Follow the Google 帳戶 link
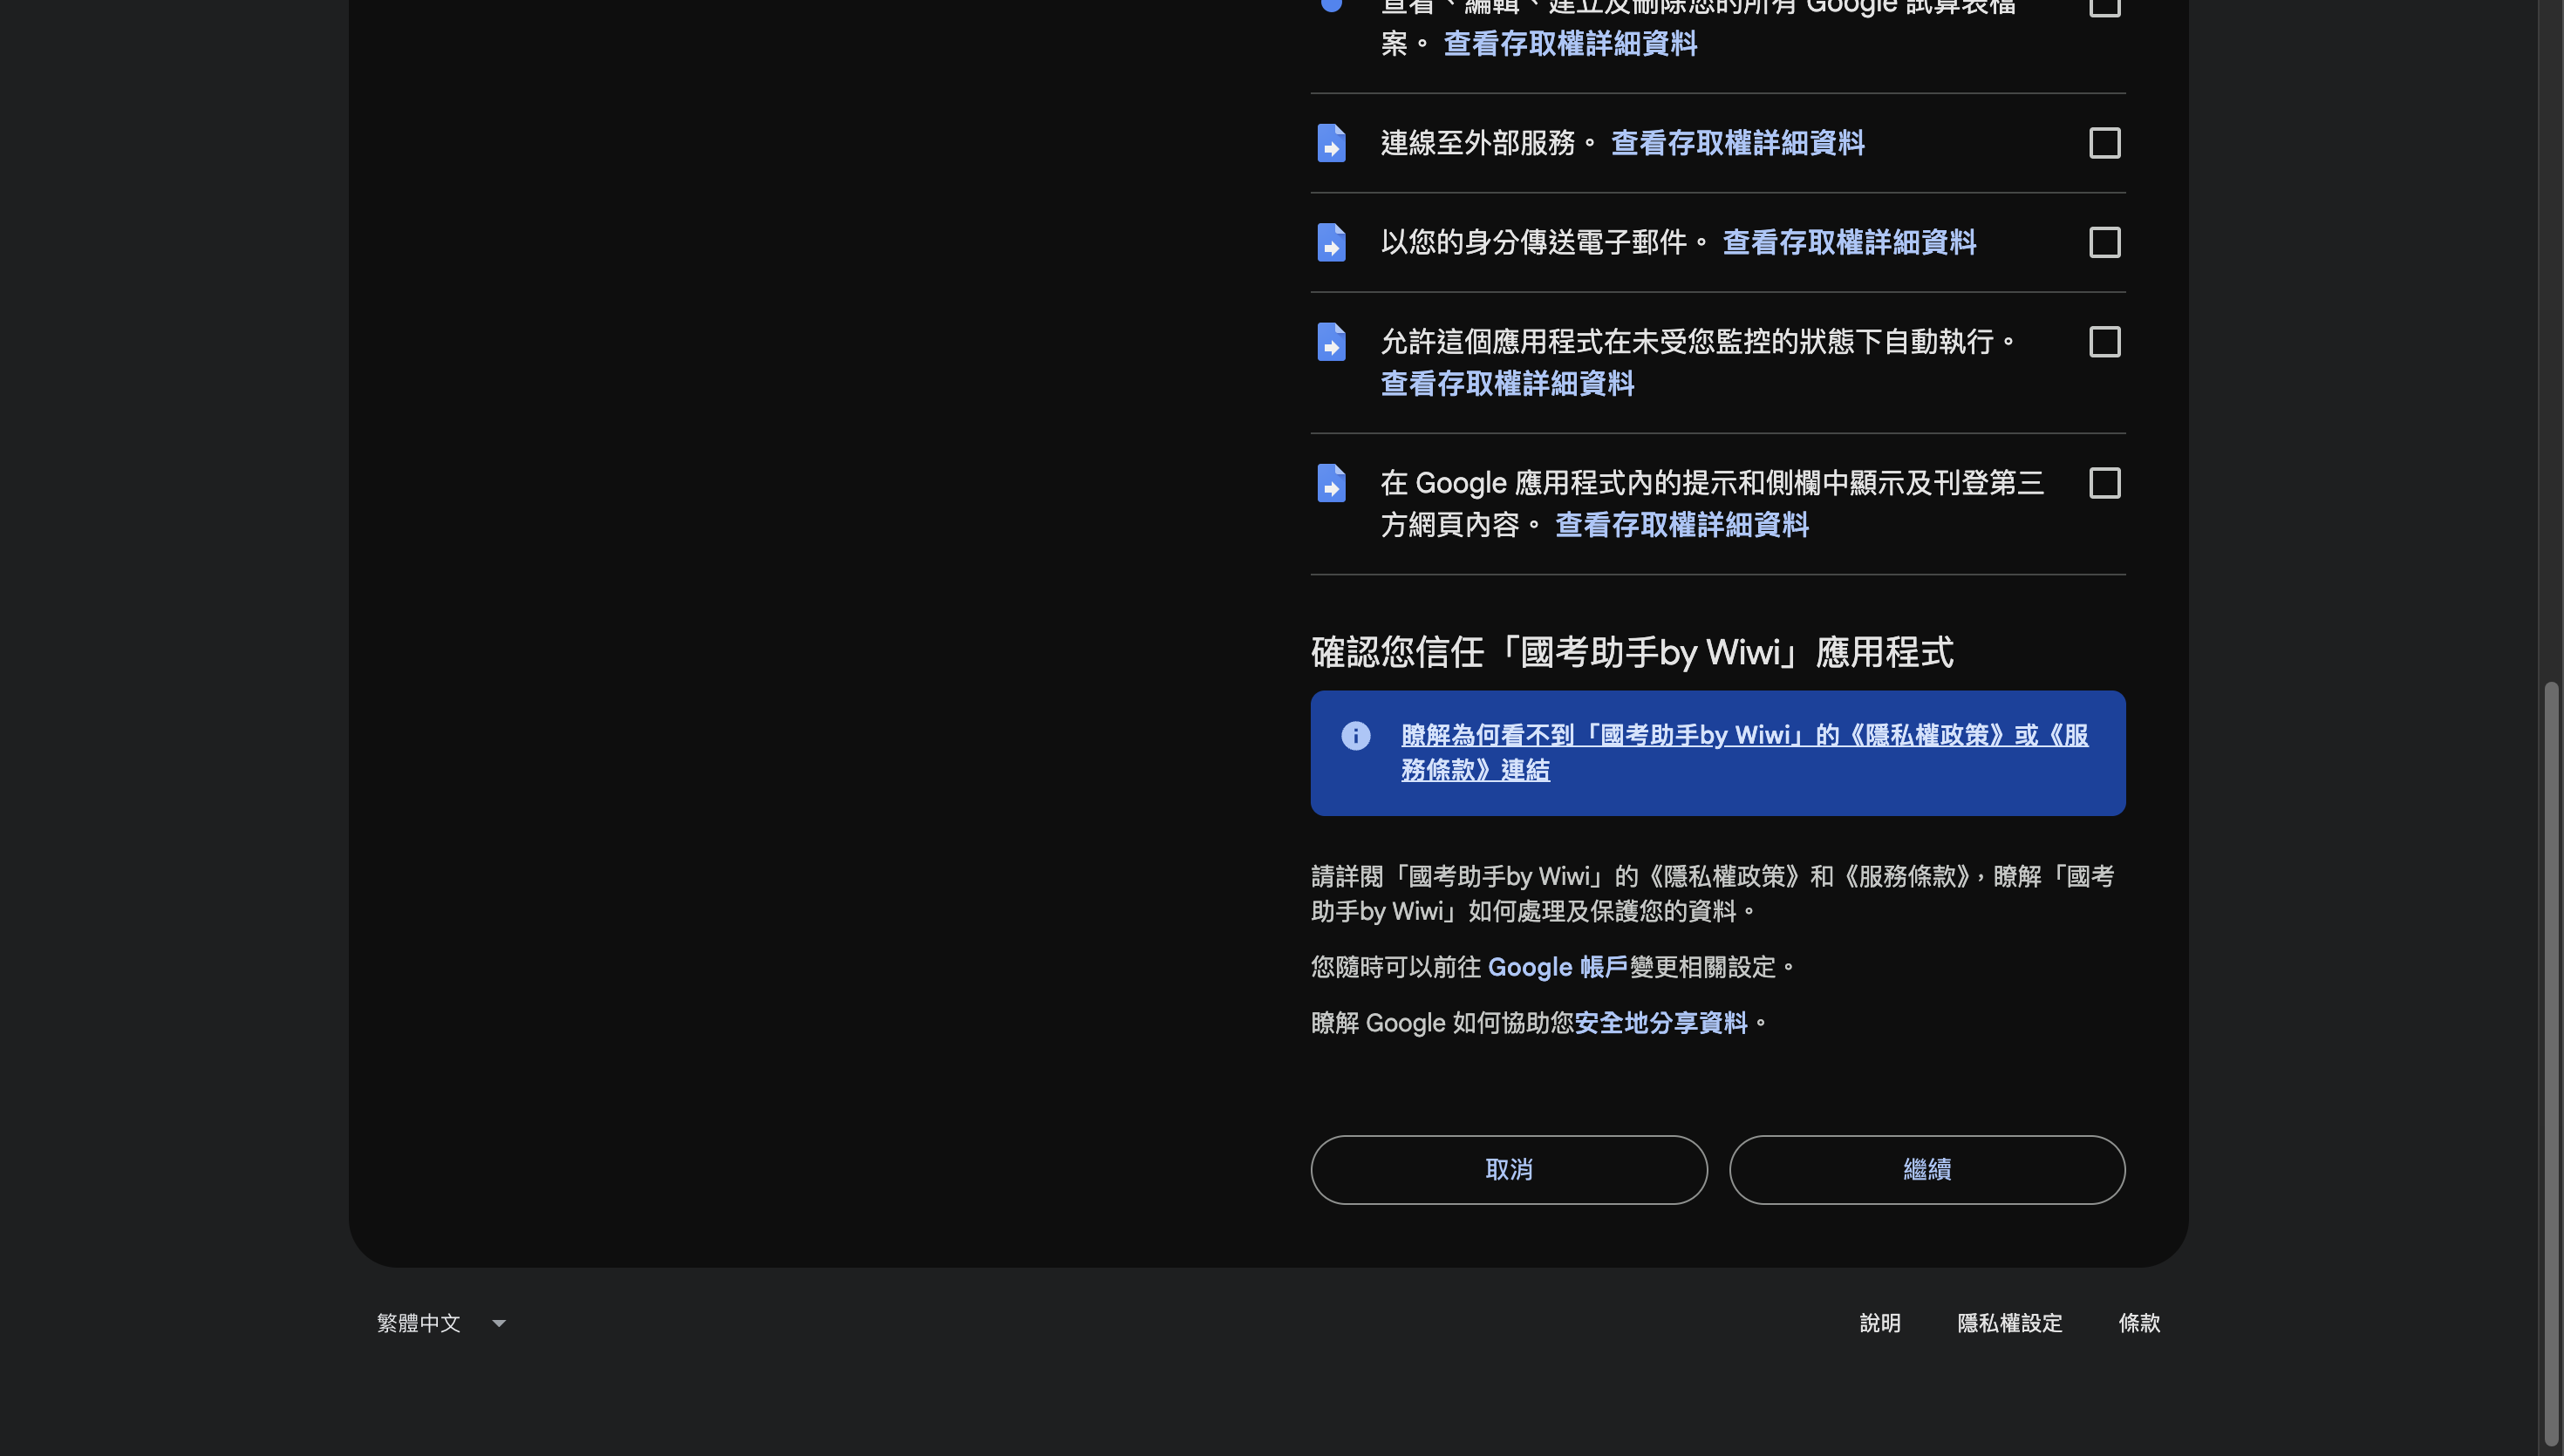 tap(1558, 967)
